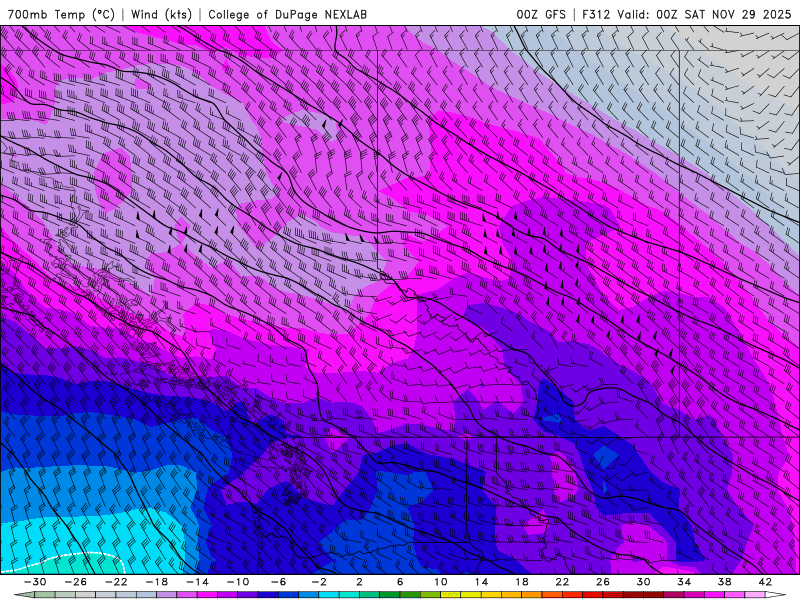The height and width of the screenshot is (600, 800).
Task: Click the -10 colorbar scale label
Action: [238, 582]
